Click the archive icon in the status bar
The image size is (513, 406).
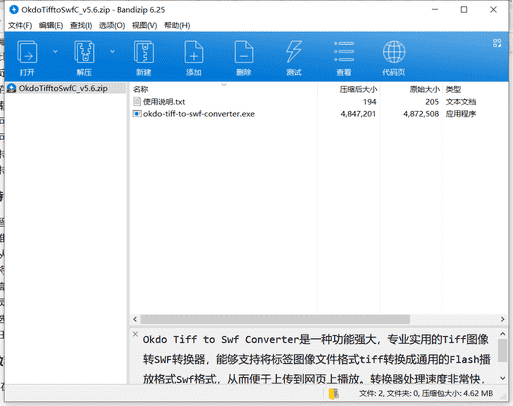click(333, 394)
